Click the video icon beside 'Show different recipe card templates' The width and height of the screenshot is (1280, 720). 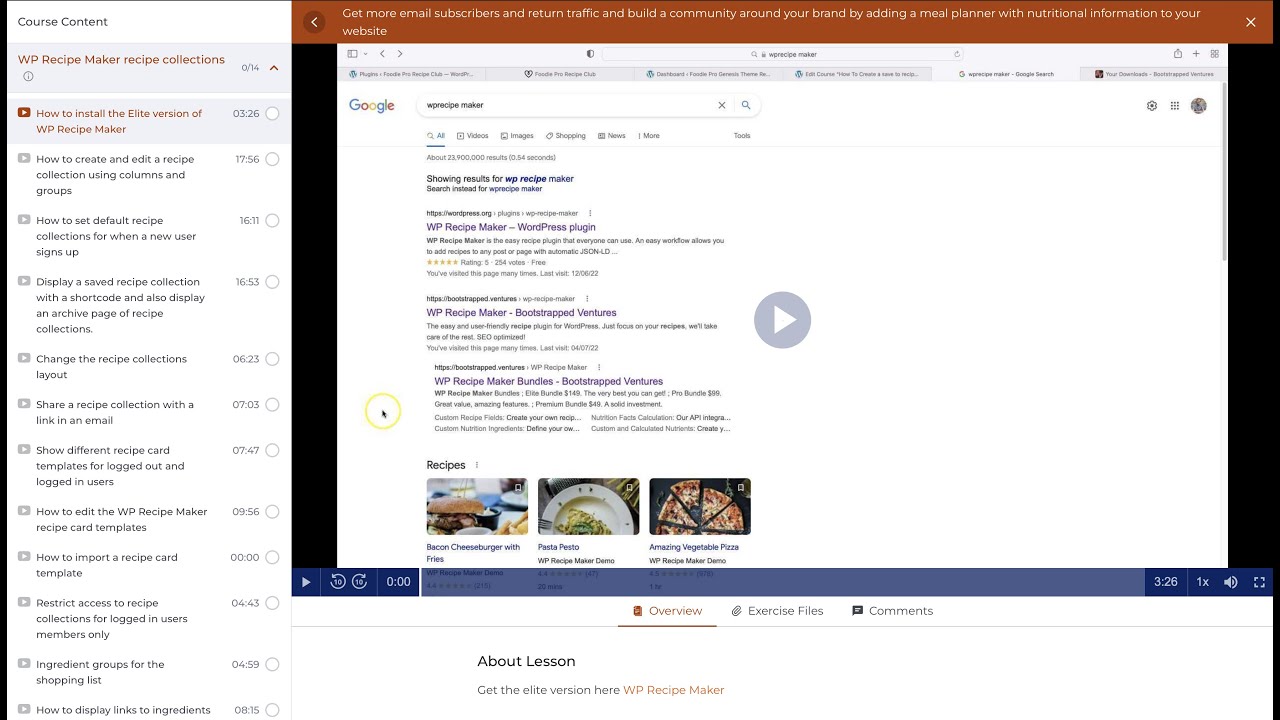24,450
